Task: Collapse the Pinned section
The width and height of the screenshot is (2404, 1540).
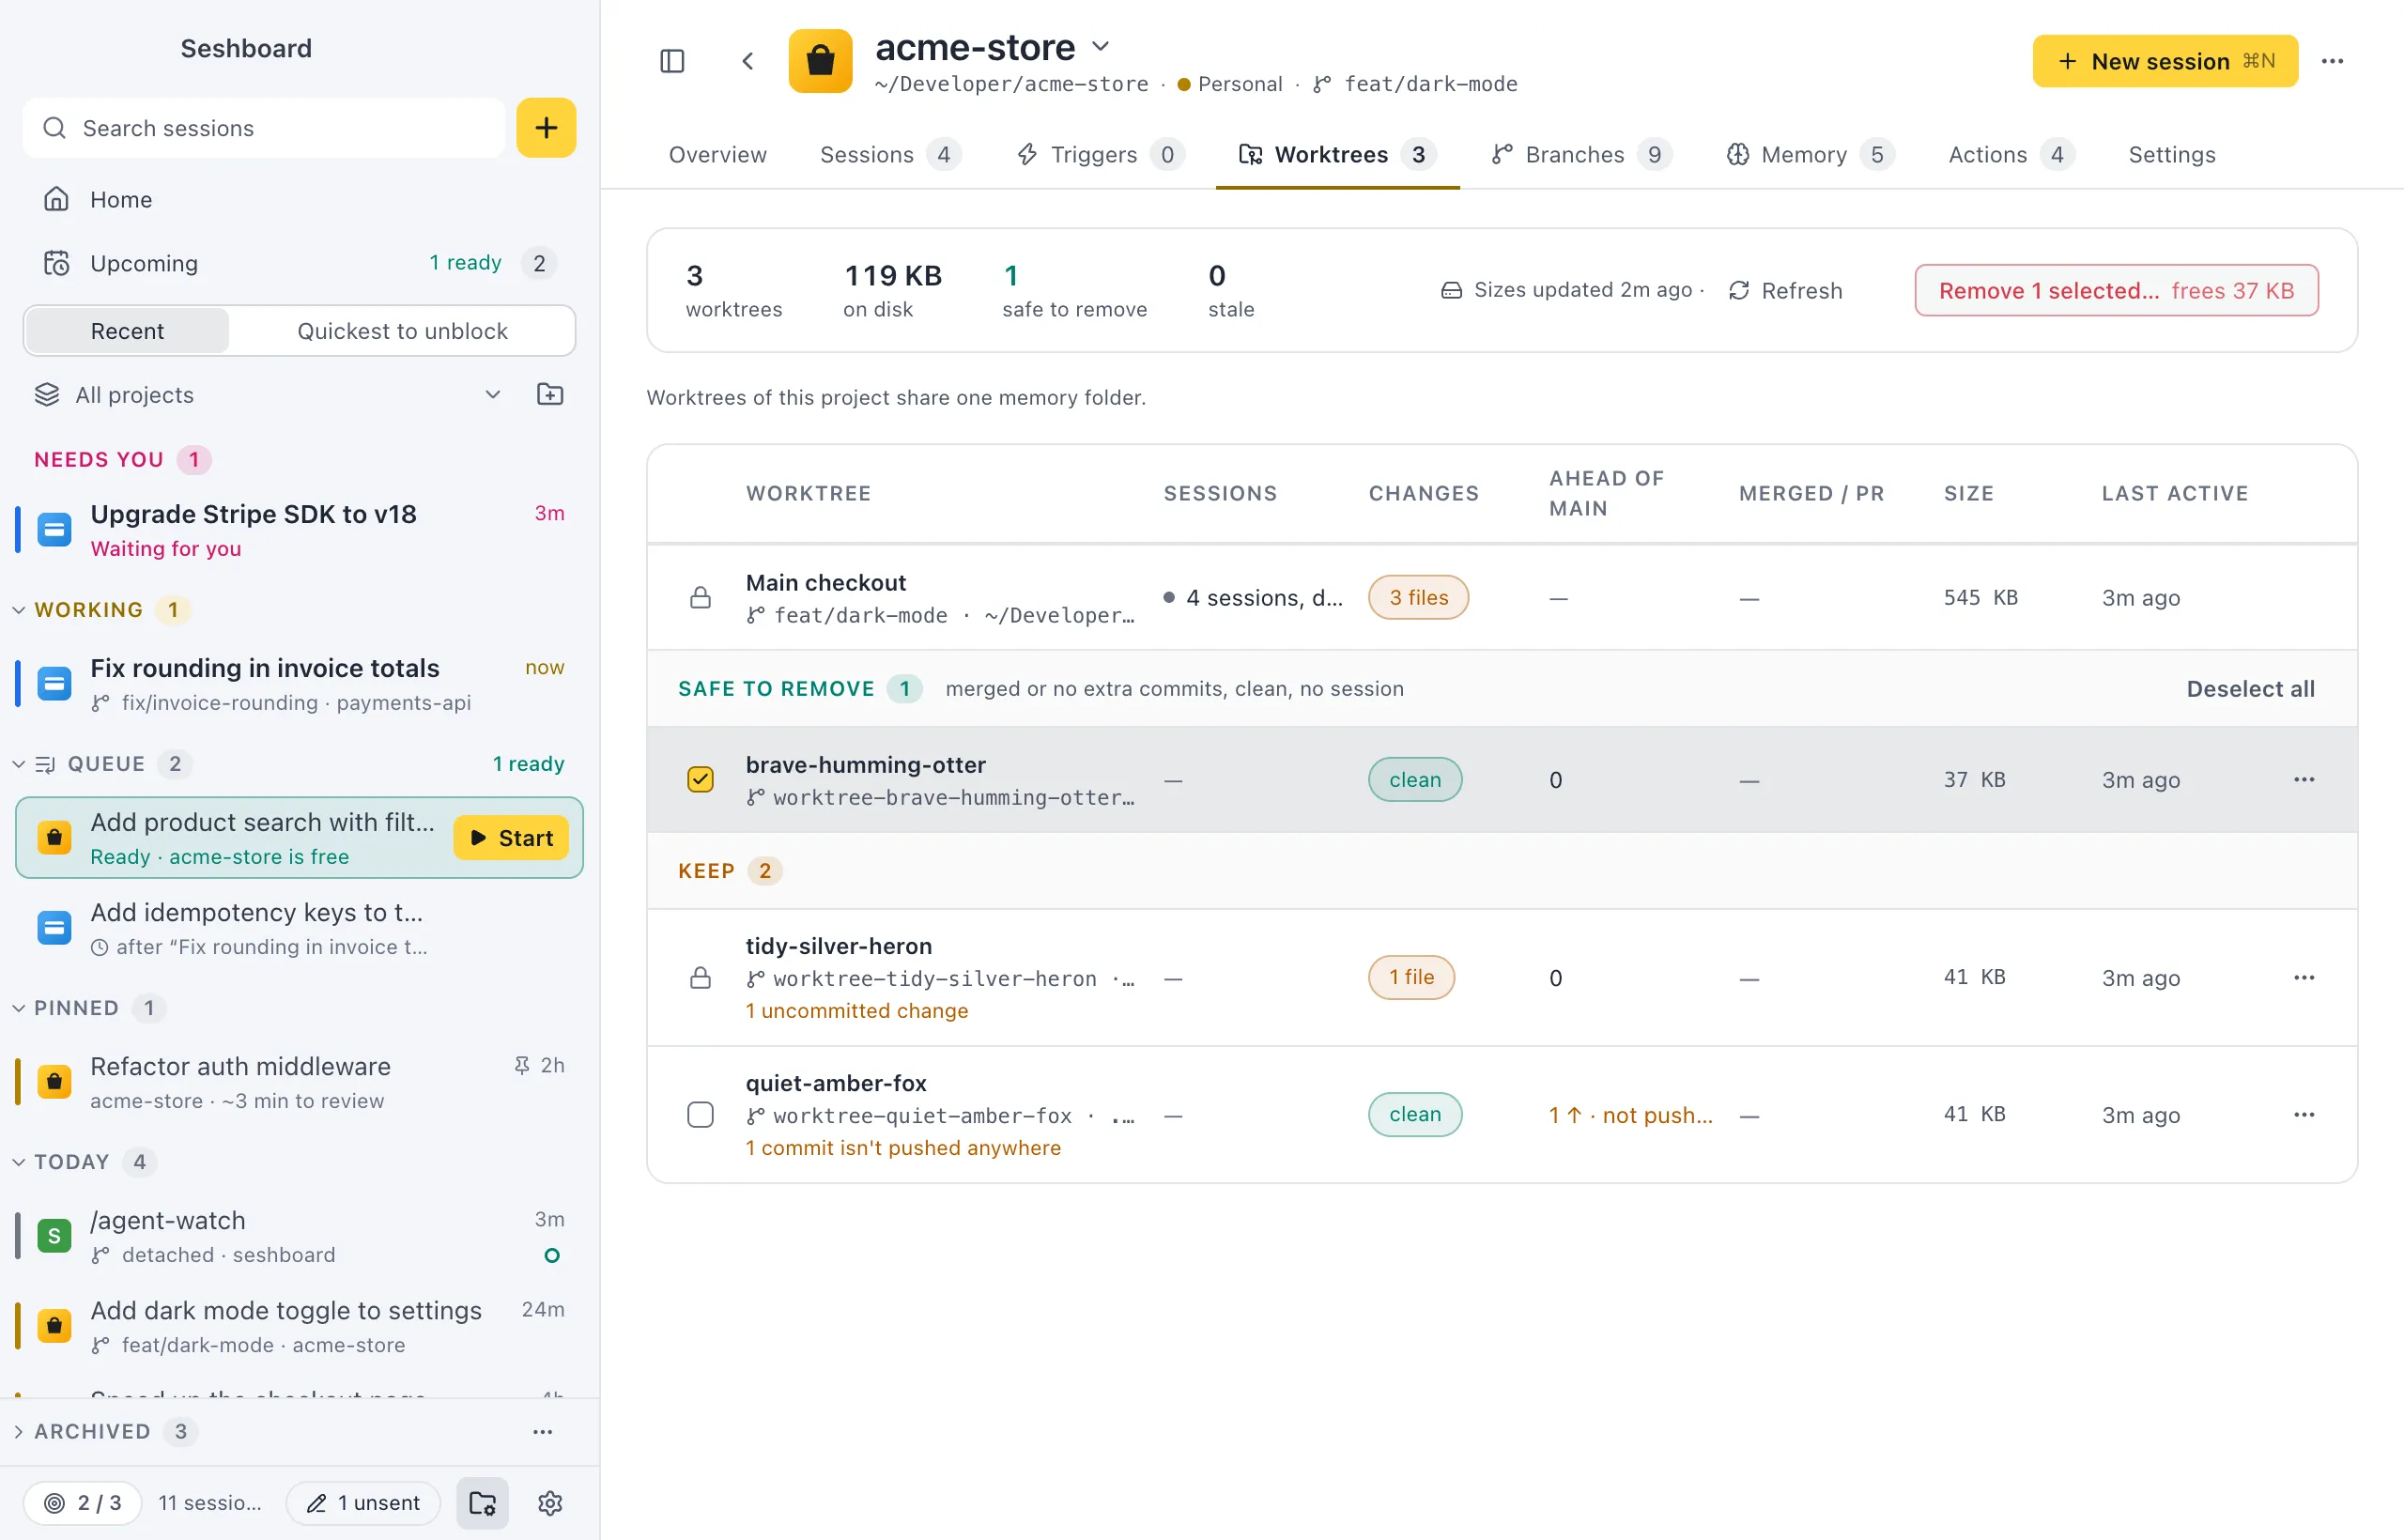Action: point(18,1008)
